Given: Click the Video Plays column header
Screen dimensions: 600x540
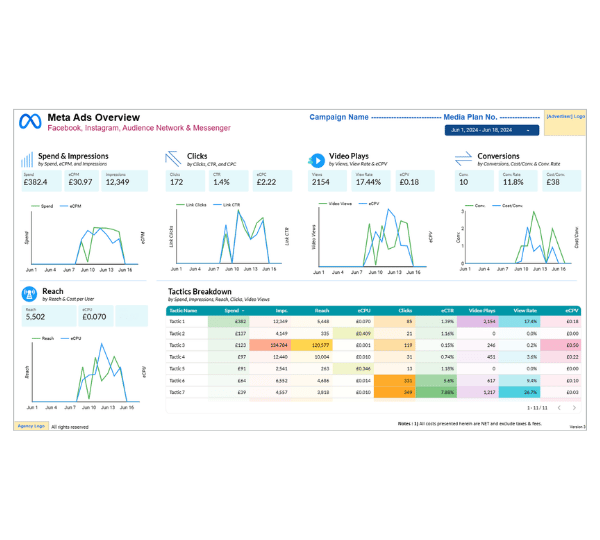Looking at the screenshot, I should point(482,310).
